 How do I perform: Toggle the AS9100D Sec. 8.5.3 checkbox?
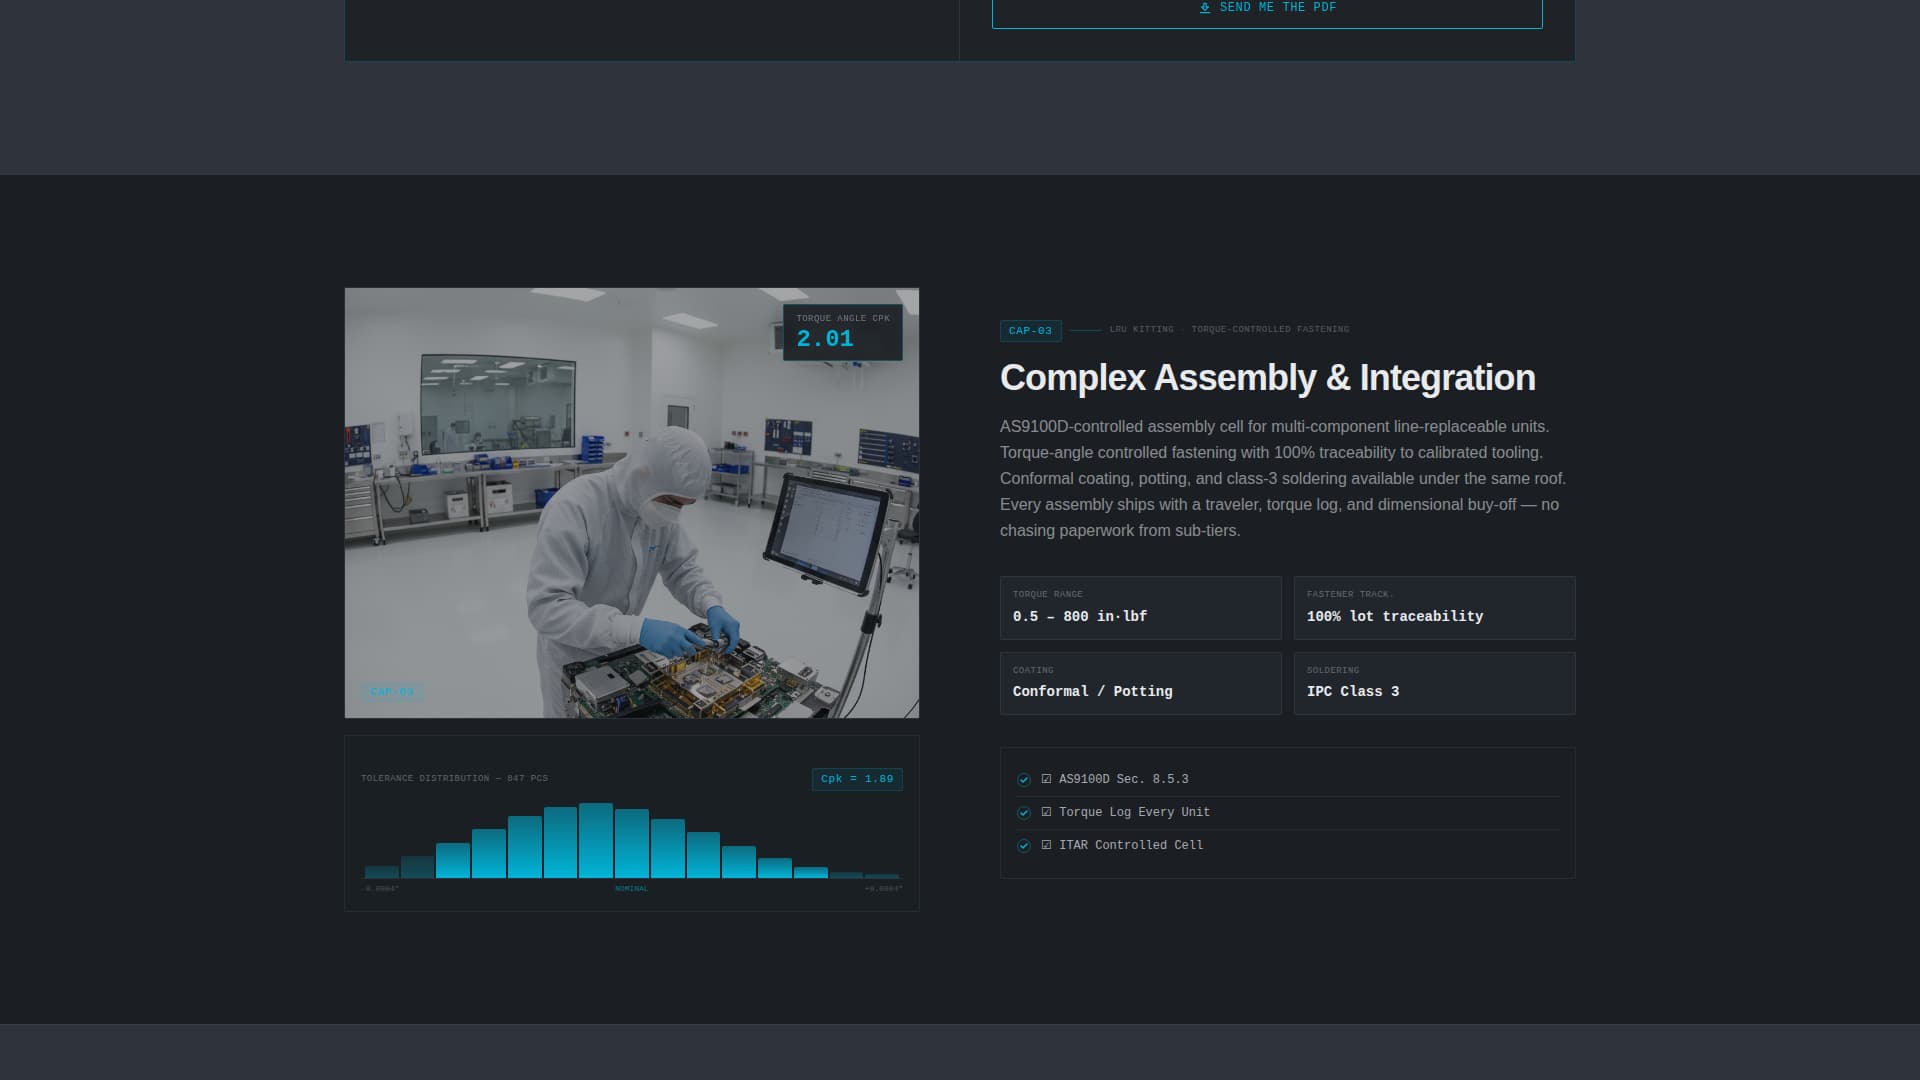1046,779
